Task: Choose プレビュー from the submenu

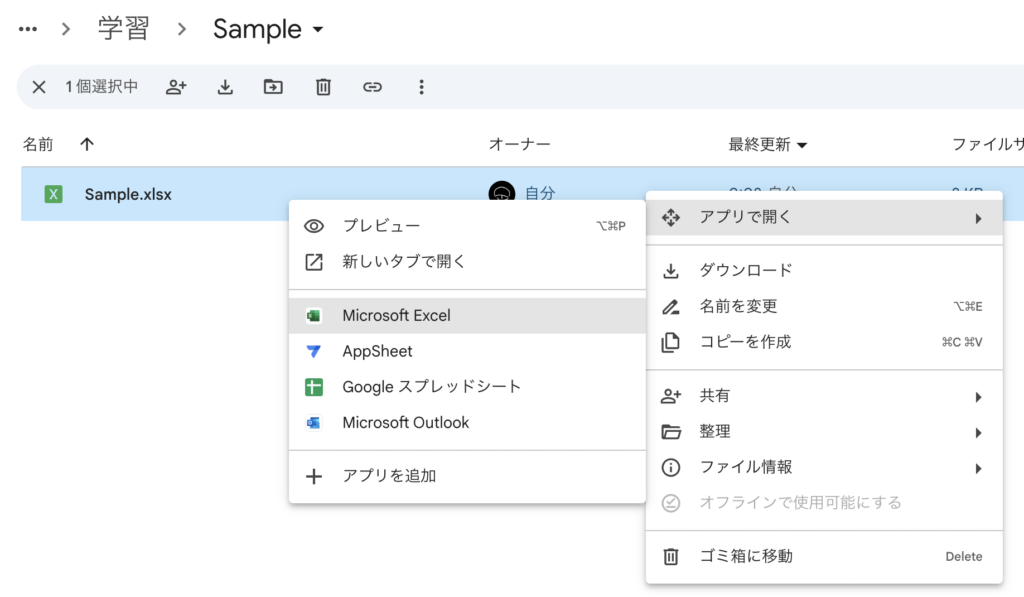Action: pos(467,225)
